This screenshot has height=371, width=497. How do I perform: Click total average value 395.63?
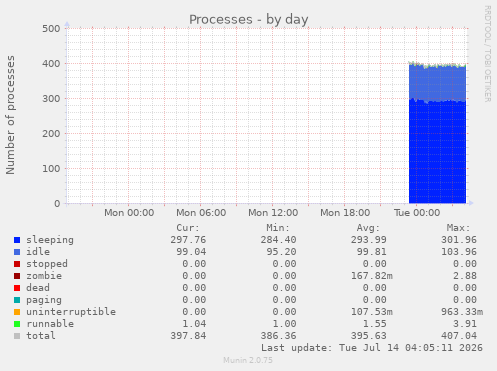click(x=369, y=336)
